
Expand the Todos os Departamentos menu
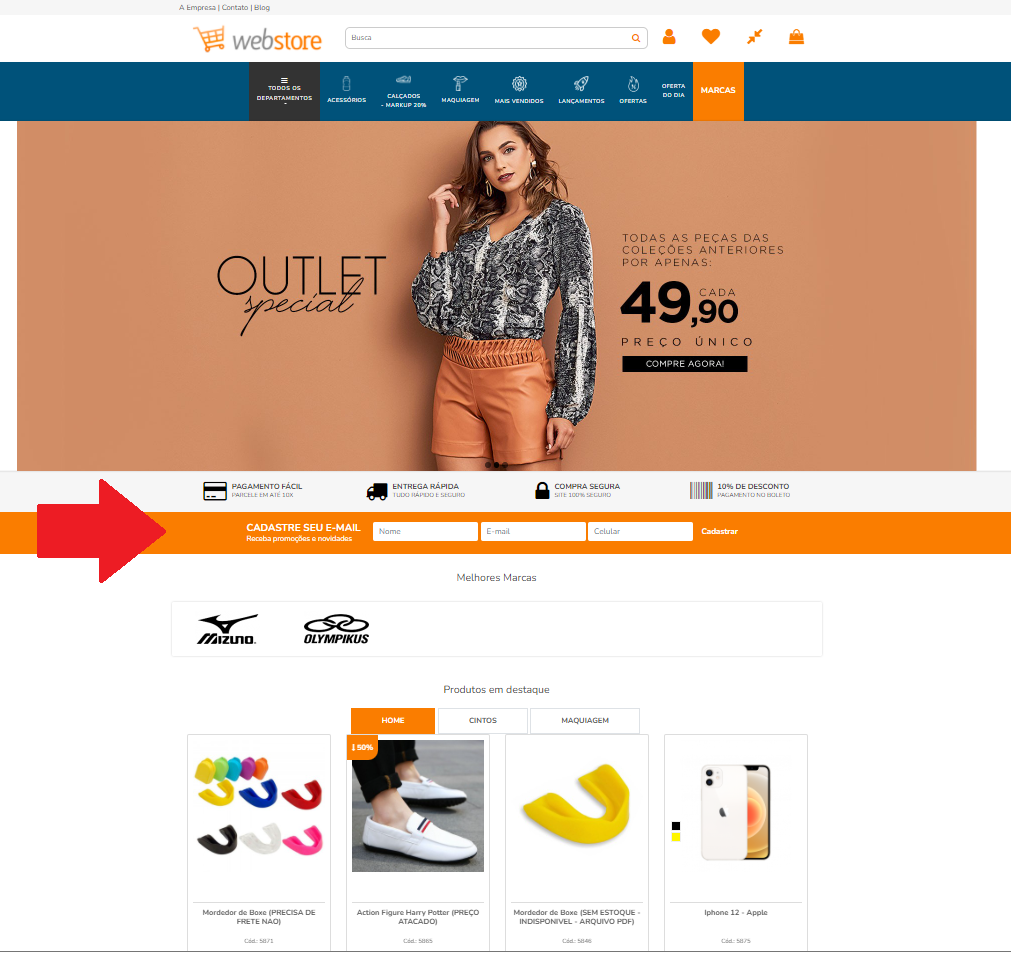[284, 91]
